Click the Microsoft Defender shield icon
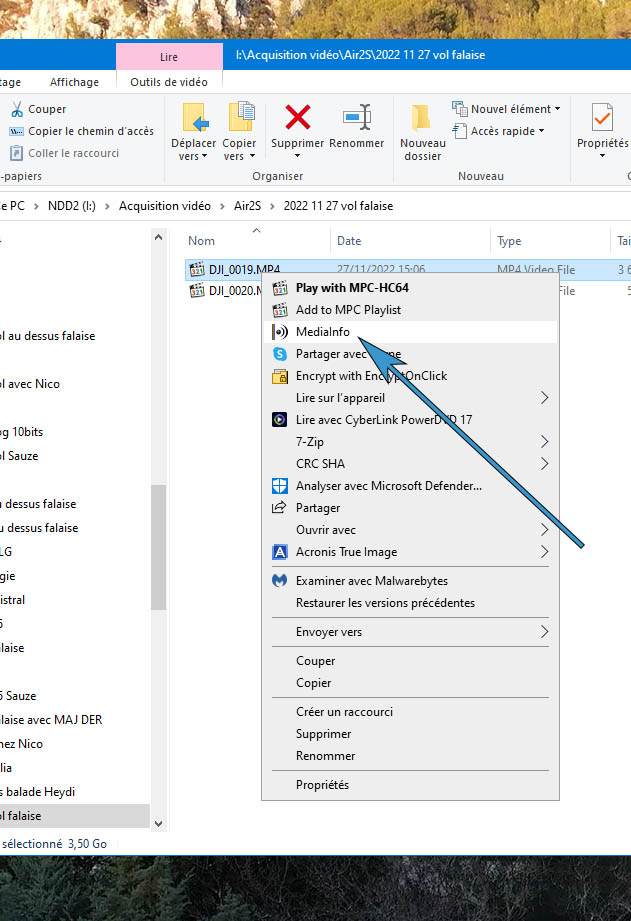The image size is (631, 921). tap(280, 486)
